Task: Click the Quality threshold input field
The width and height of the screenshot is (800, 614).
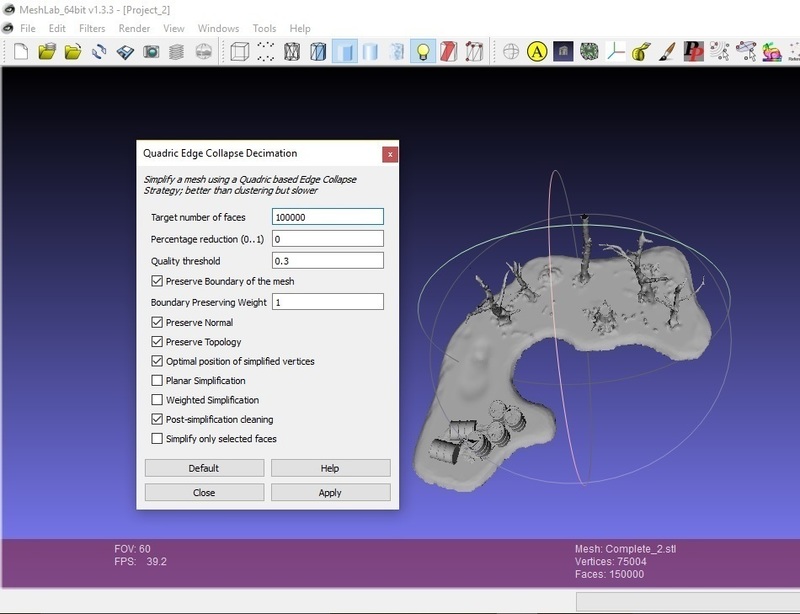Action: click(x=328, y=261)
